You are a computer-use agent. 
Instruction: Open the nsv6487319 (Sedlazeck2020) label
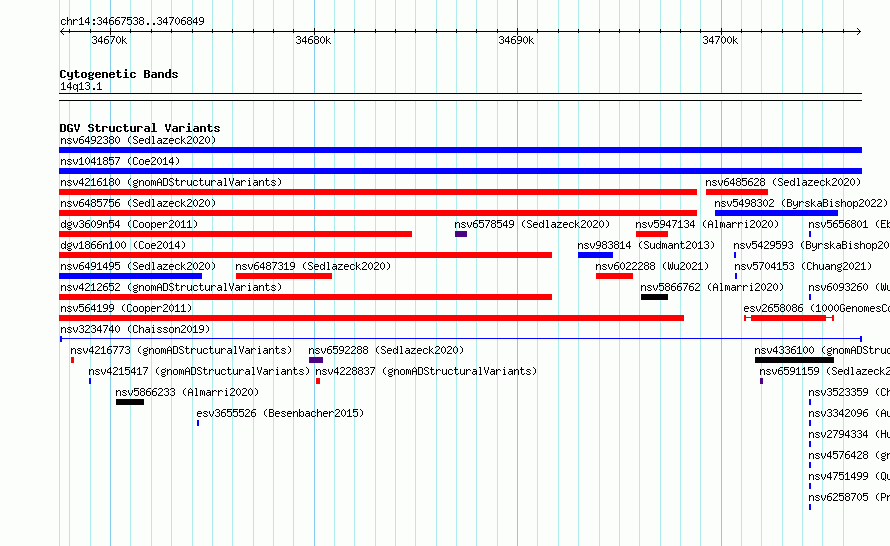[x=313, y=266]
